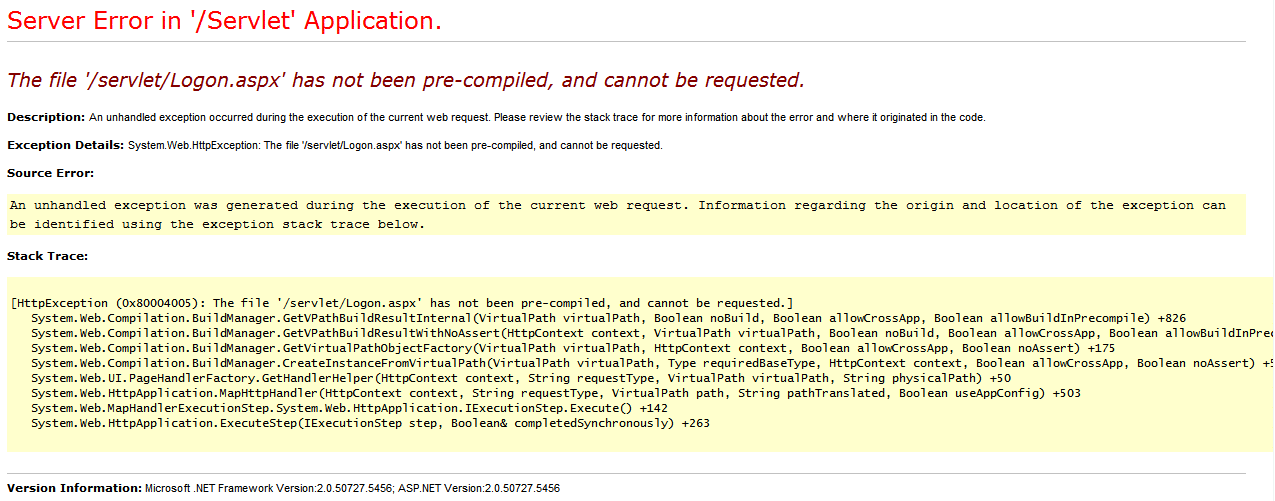
Task: Click the CreateInstanceFromVirtualPath stack trace line
Action: 650,363
